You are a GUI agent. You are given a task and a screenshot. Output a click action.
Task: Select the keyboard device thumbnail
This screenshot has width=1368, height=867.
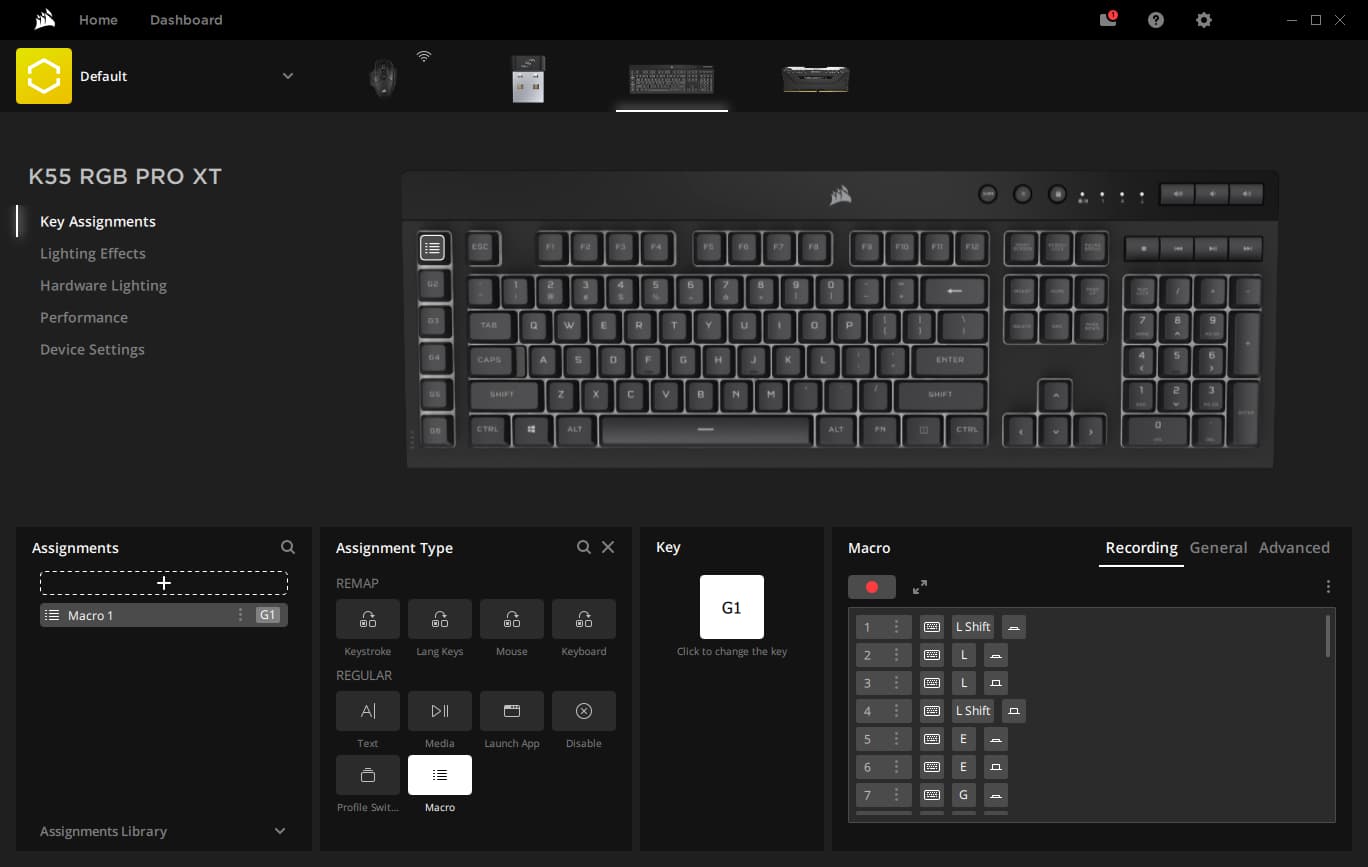point(671,79)
